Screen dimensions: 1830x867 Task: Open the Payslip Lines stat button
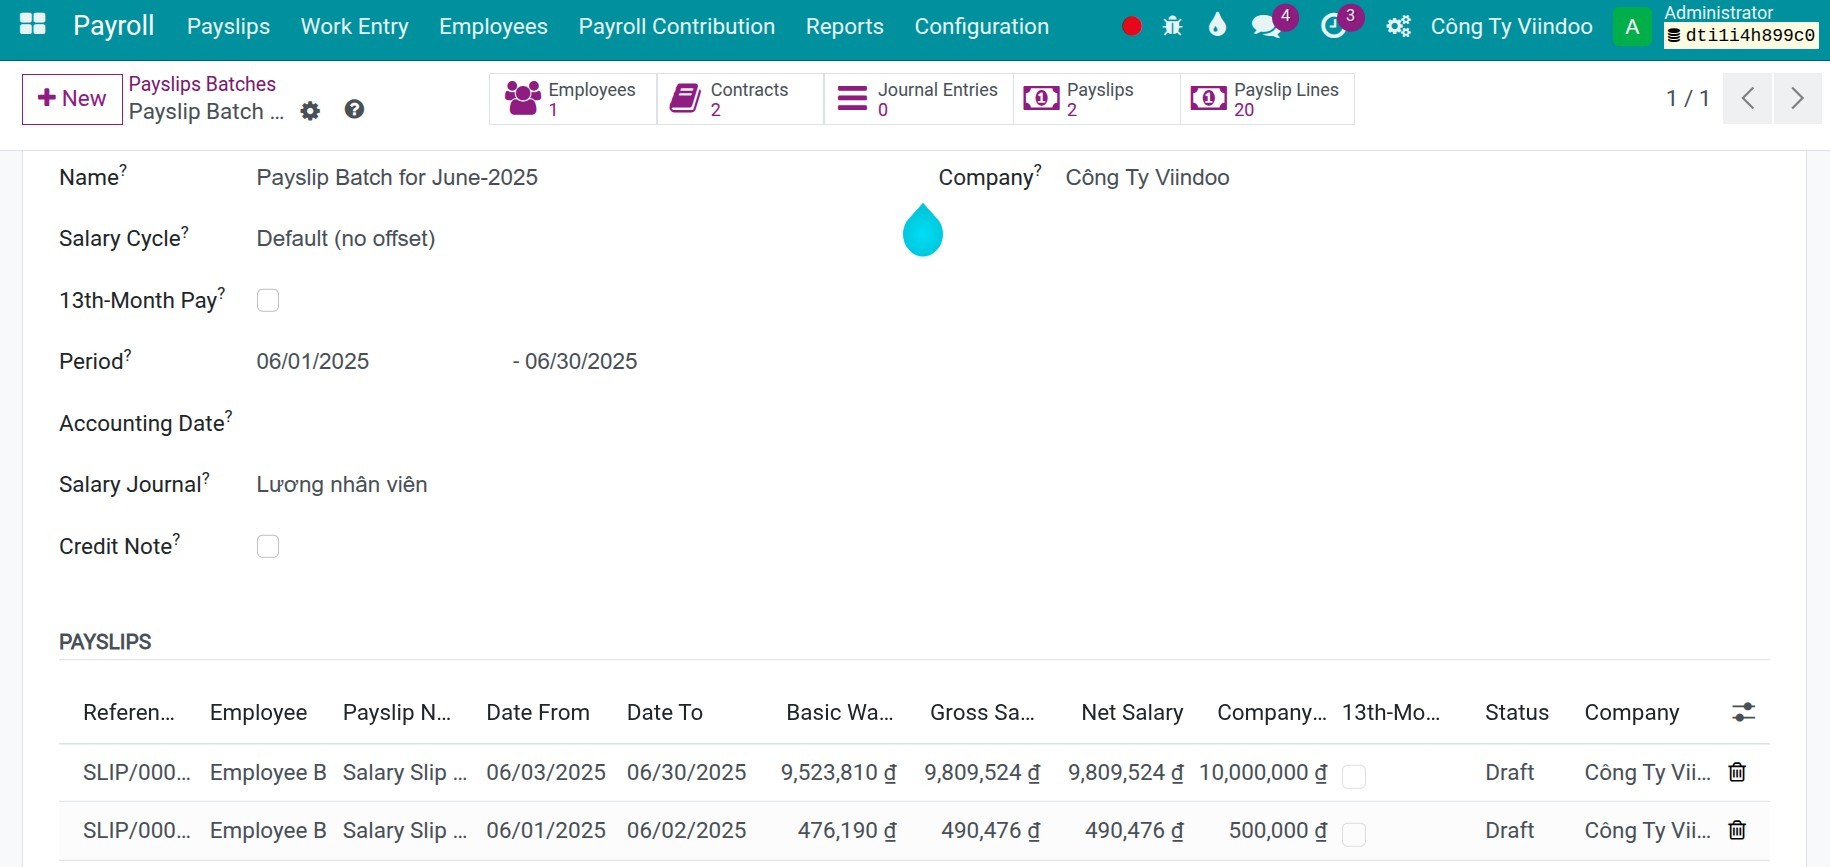(x=1267, y=99)
